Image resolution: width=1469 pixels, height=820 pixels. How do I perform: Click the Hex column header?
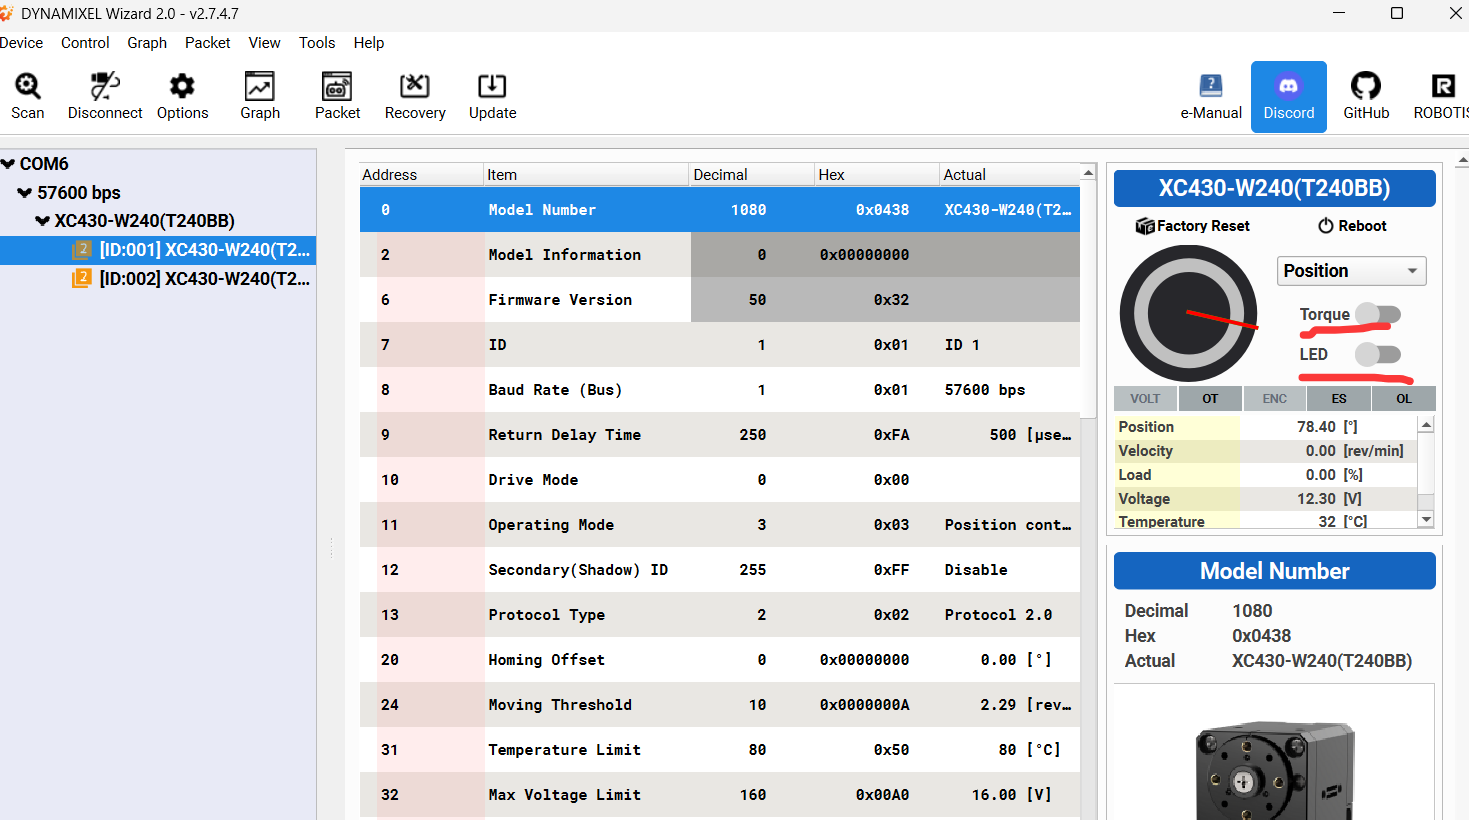[x=876, y=174]
